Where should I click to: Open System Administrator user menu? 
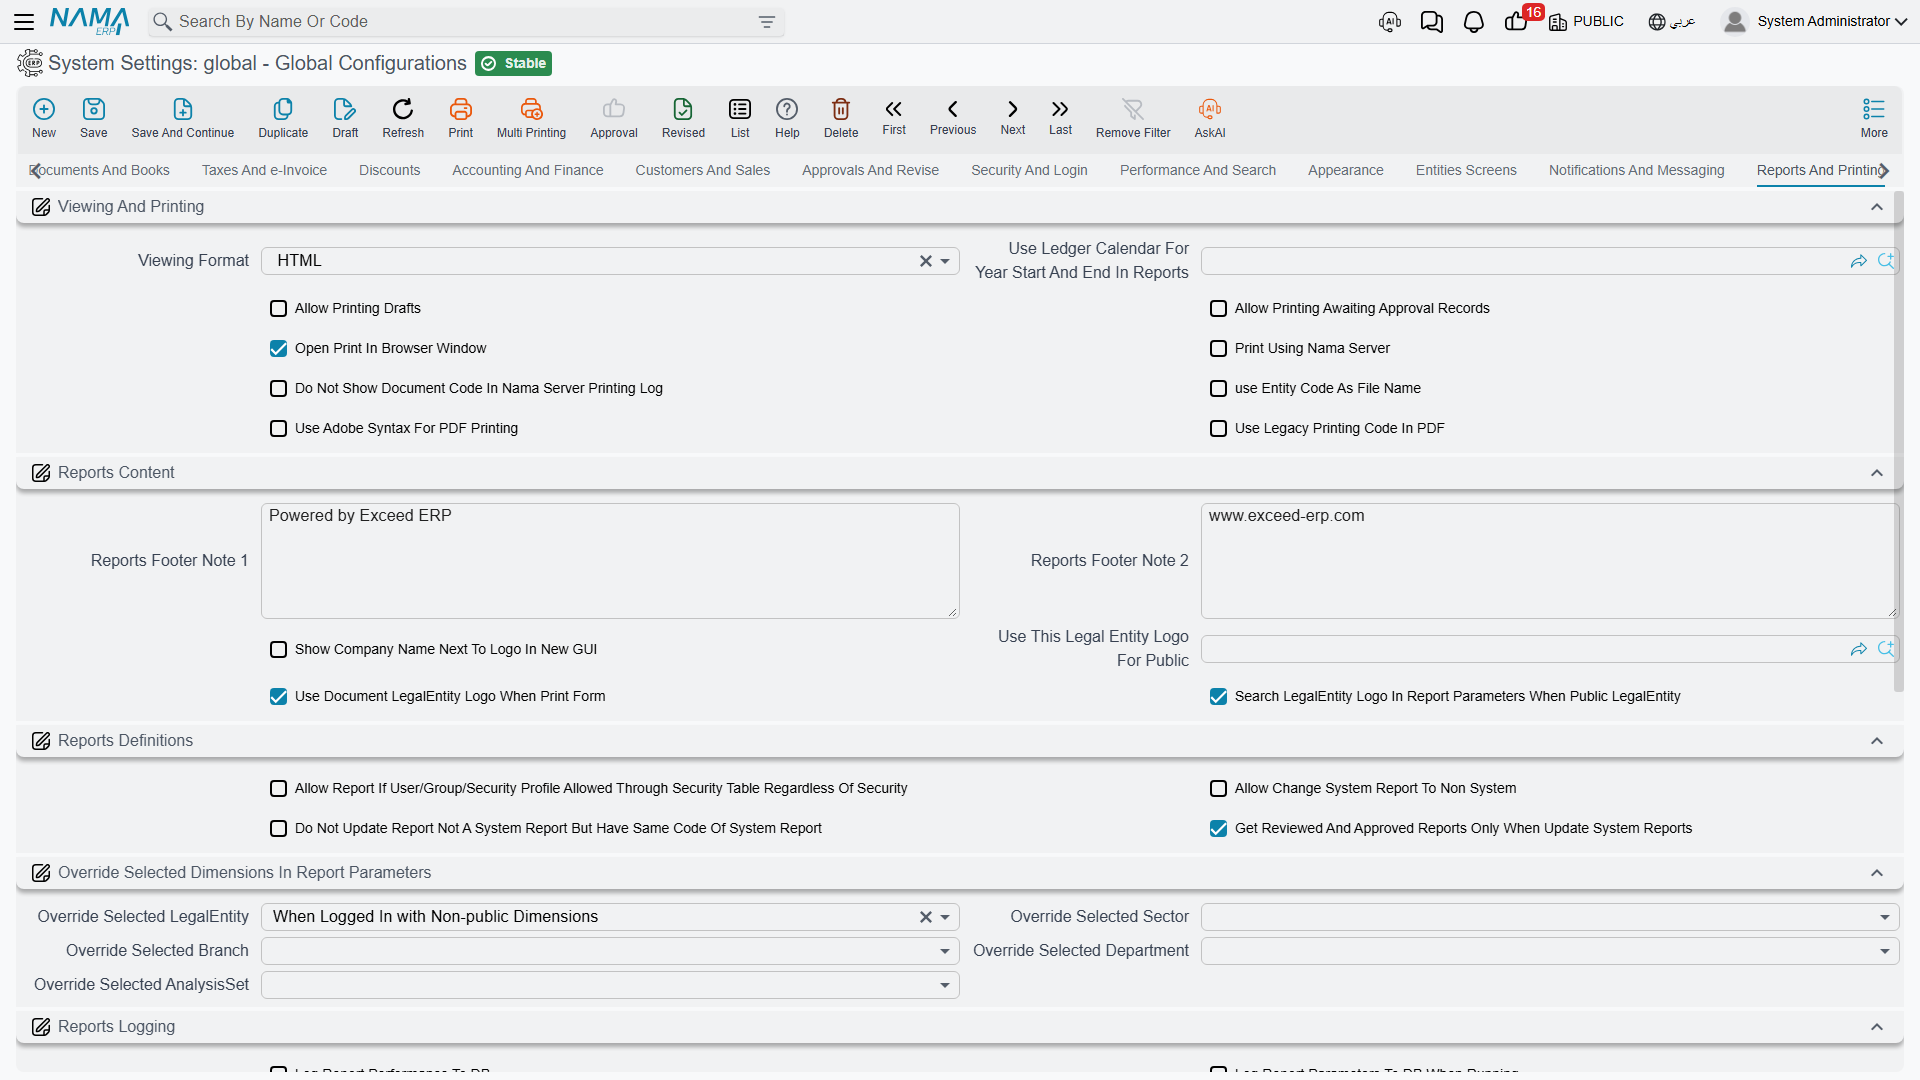(x=1816, y=21)
